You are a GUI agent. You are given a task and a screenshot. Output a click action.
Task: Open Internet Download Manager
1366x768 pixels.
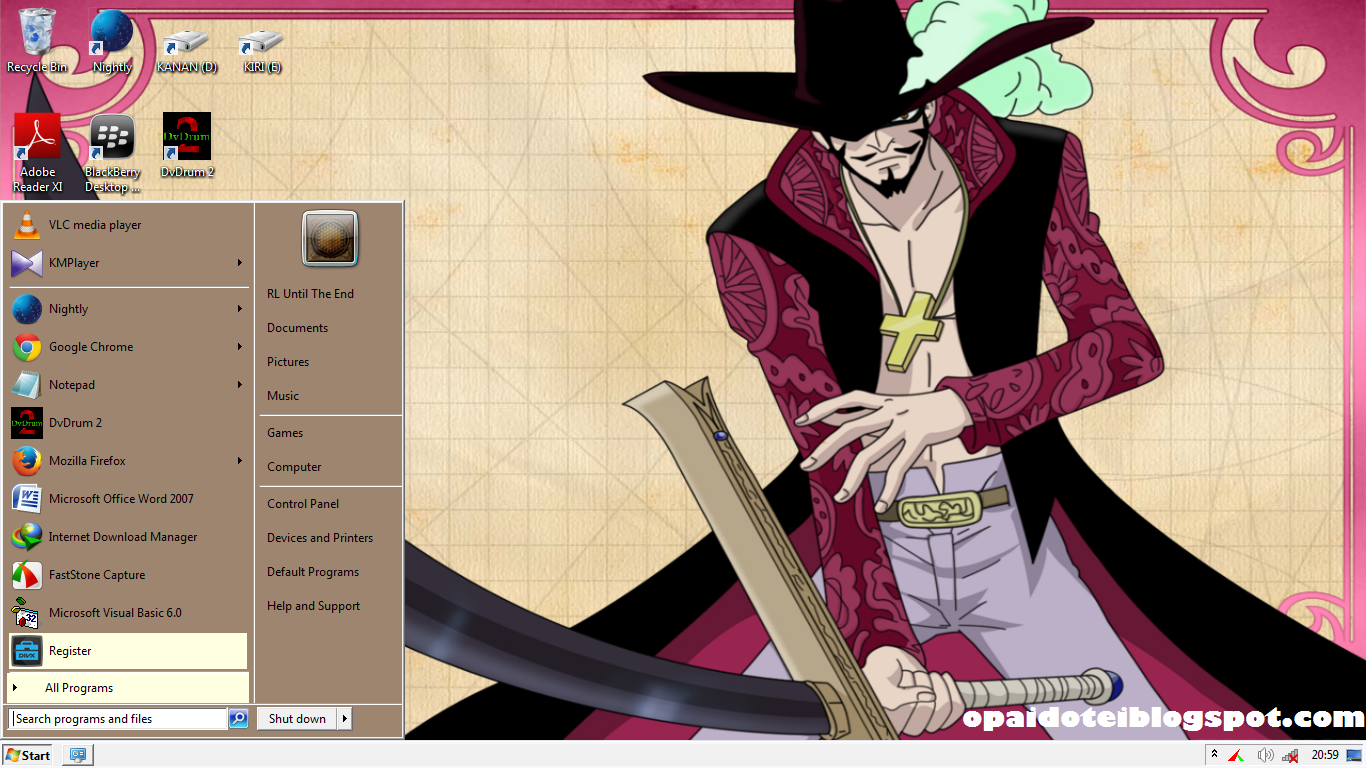click(128, 537)
